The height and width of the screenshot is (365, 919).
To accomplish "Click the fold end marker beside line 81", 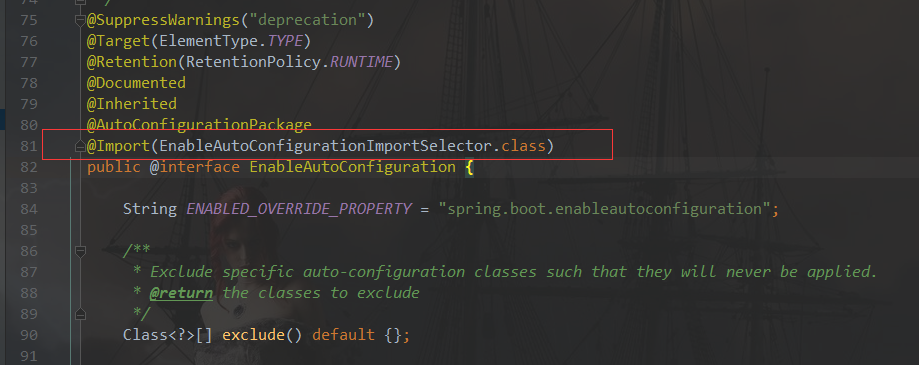I will (x=80, y=146).
